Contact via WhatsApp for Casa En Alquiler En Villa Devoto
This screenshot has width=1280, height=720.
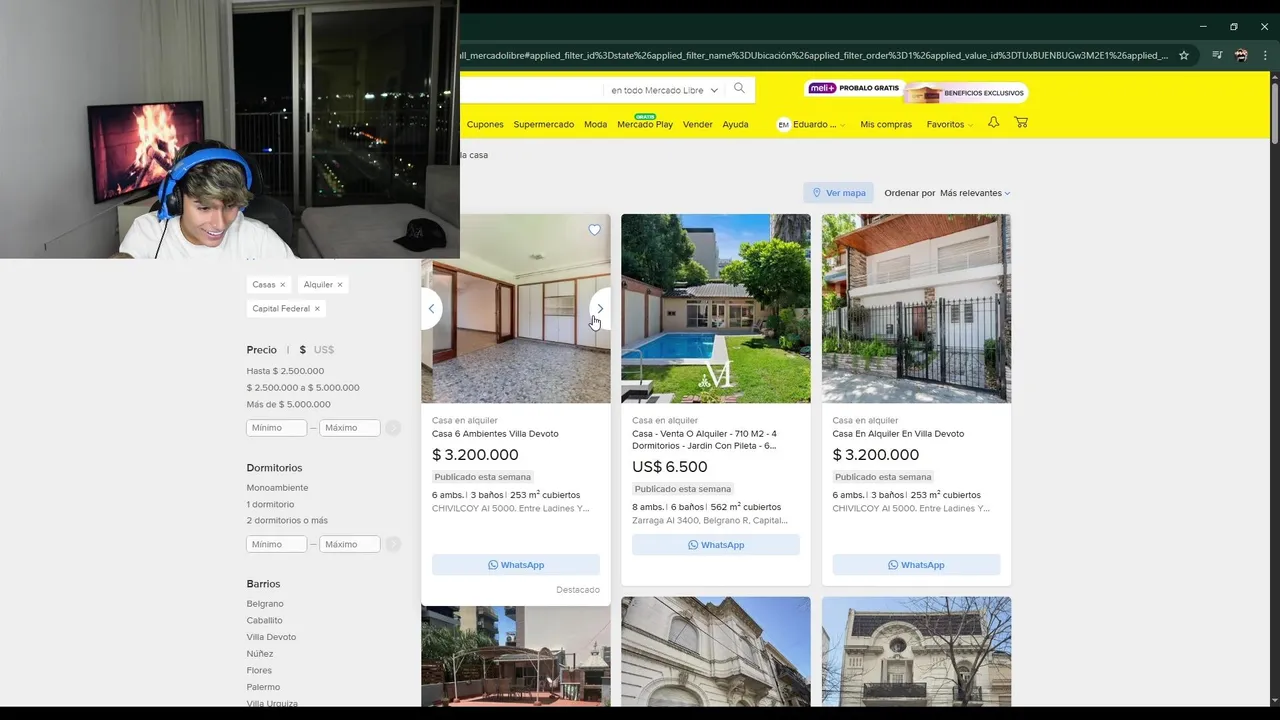tap(916, 565)
